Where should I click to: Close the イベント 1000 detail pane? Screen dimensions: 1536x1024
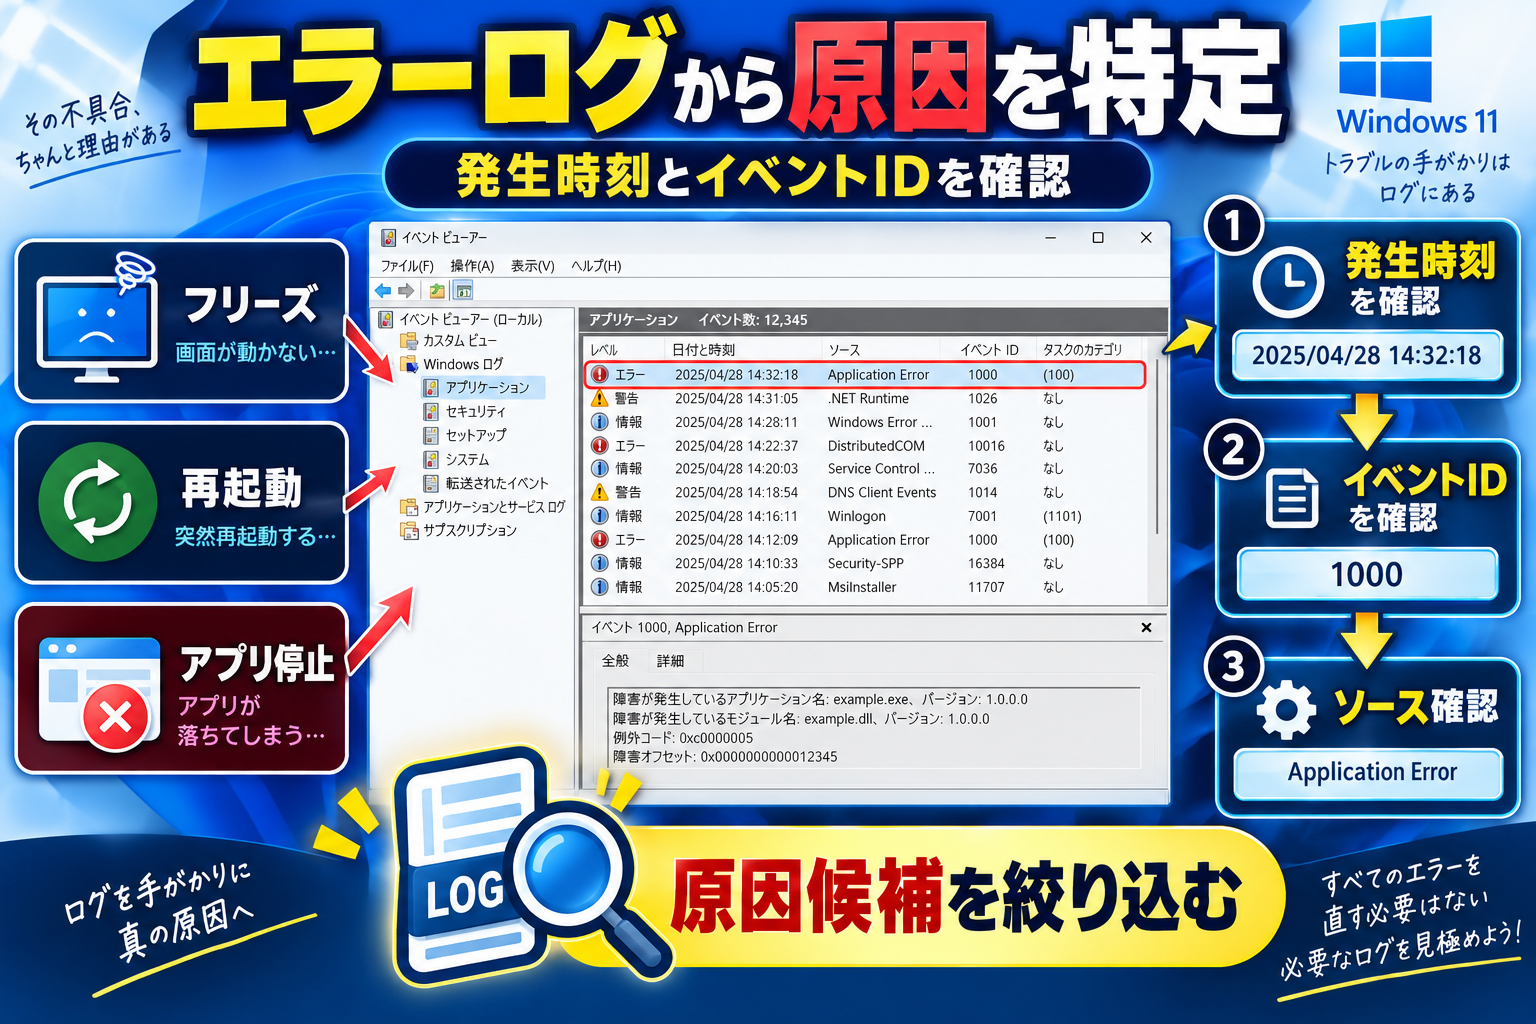(x=1146, y=628)
